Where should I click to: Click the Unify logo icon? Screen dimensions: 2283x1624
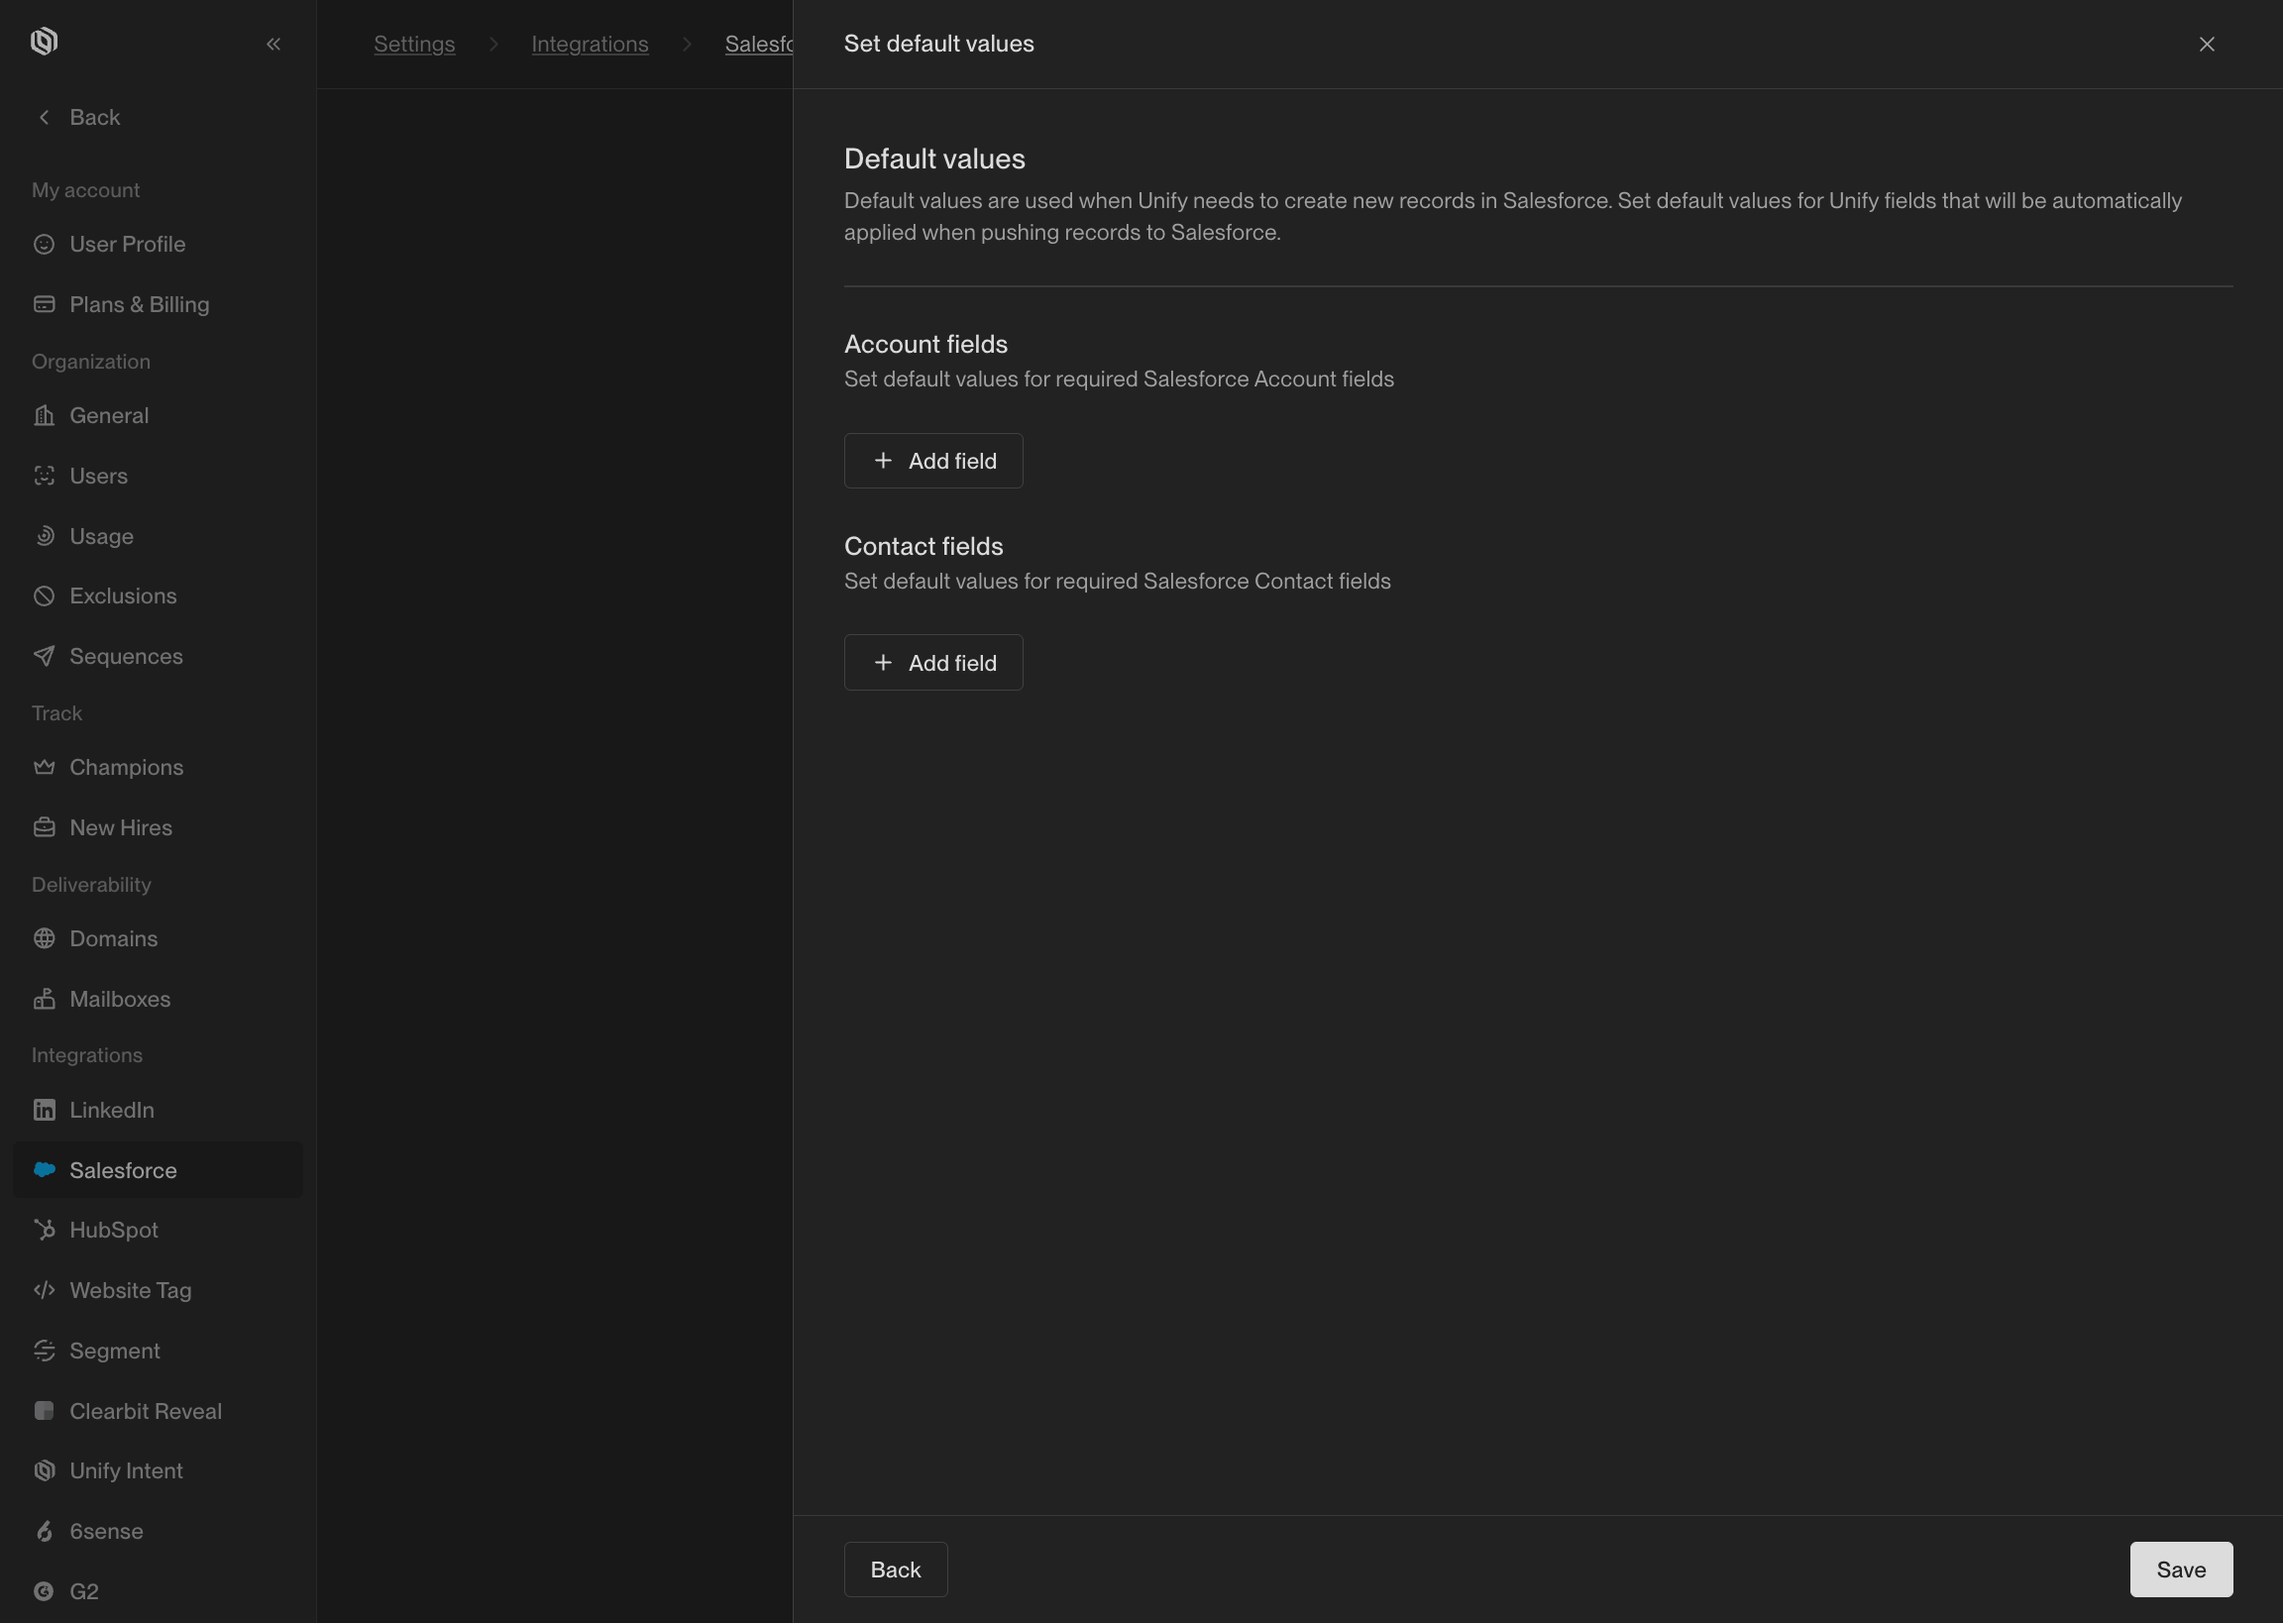44,42
